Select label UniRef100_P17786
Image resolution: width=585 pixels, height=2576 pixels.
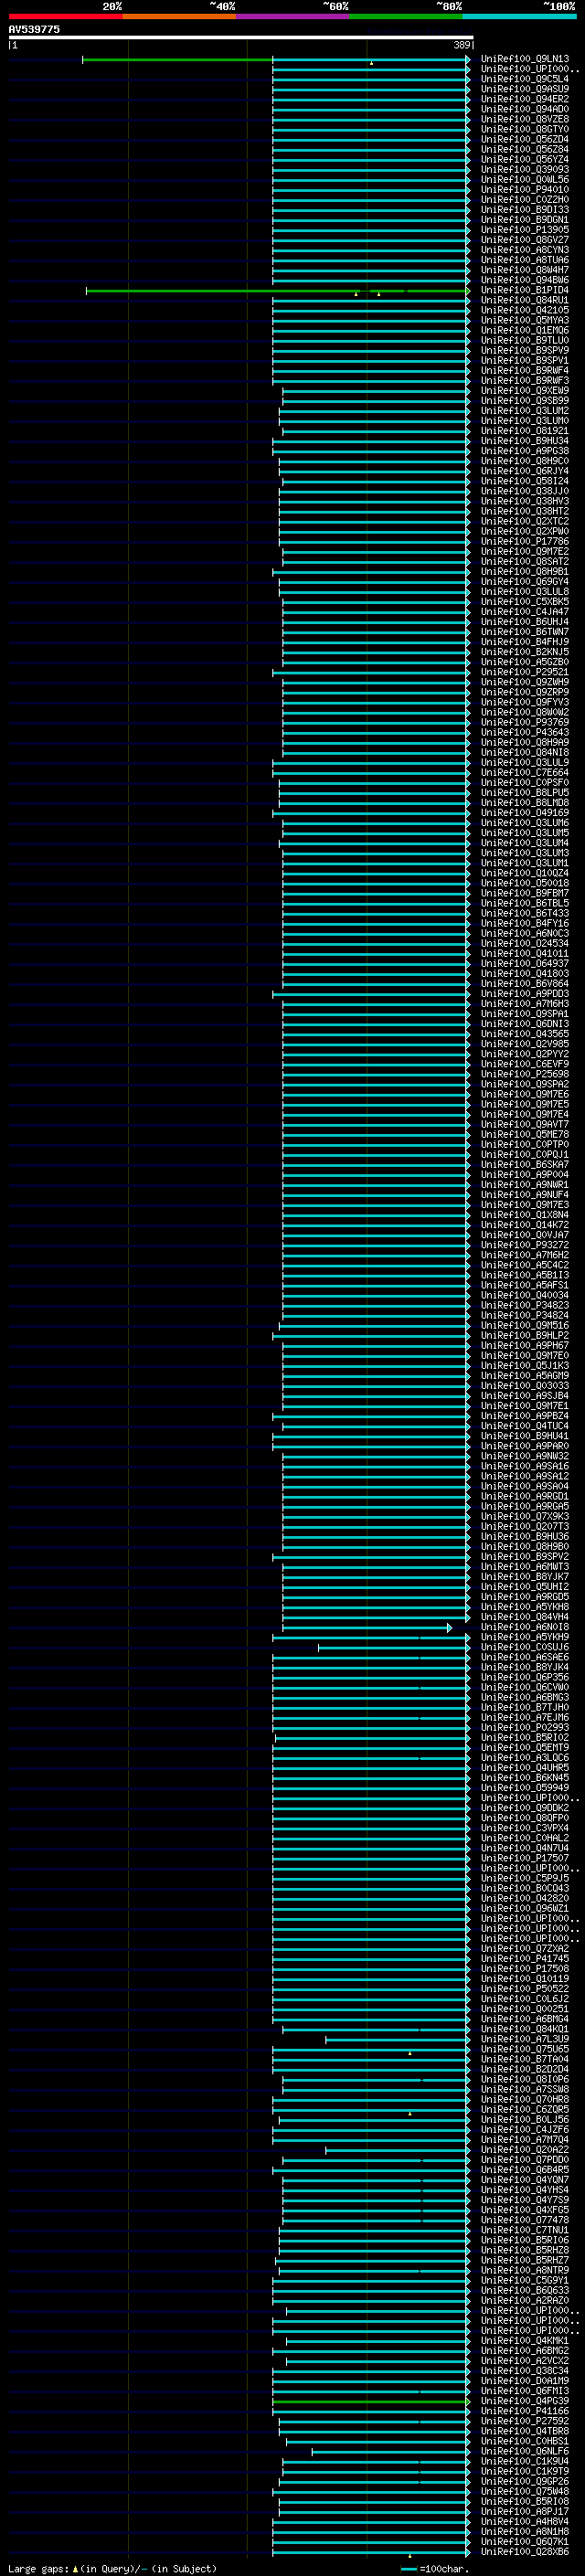point(525,541)
